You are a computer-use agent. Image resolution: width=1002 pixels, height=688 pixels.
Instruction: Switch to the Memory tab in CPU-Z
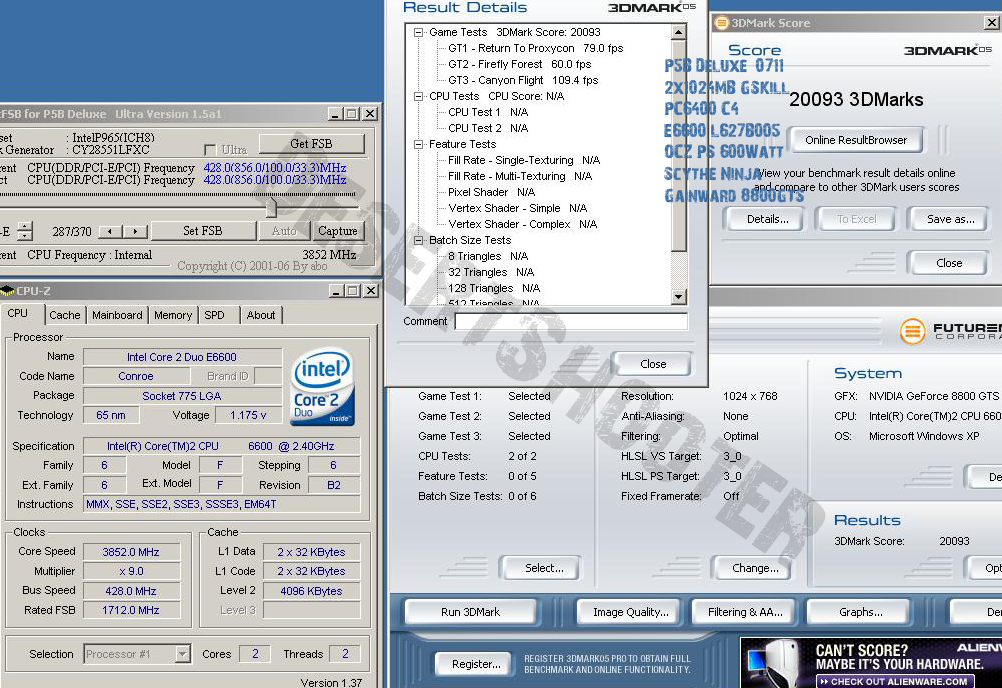point(172,315)
